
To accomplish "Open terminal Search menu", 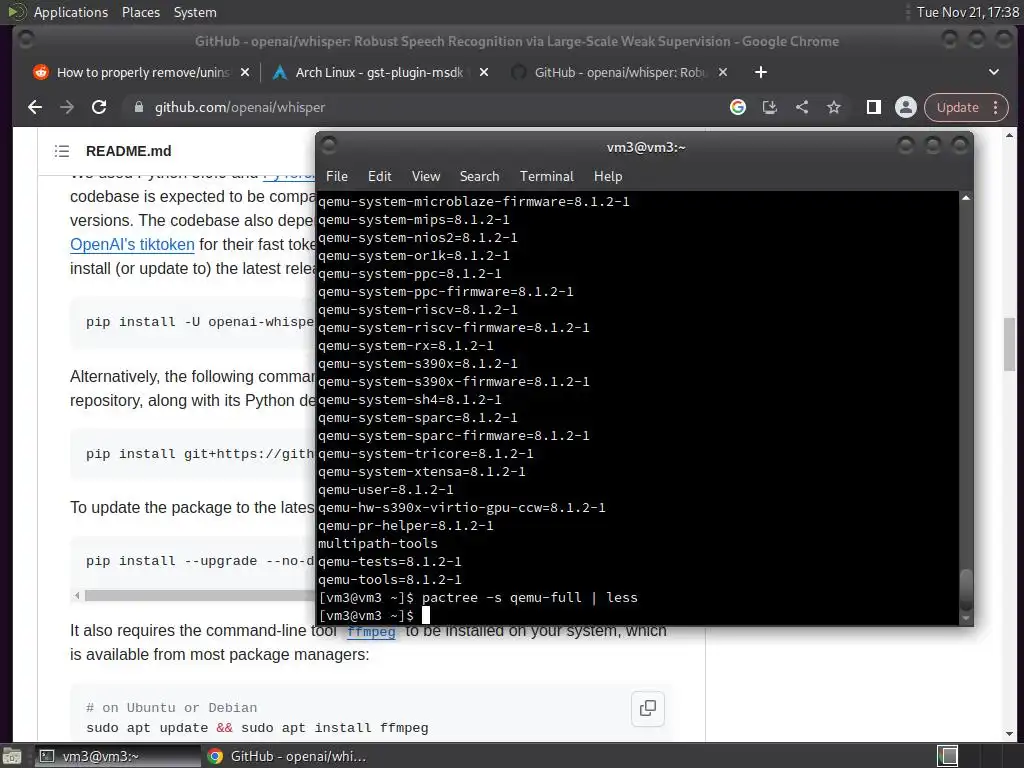I will point(479,176).
